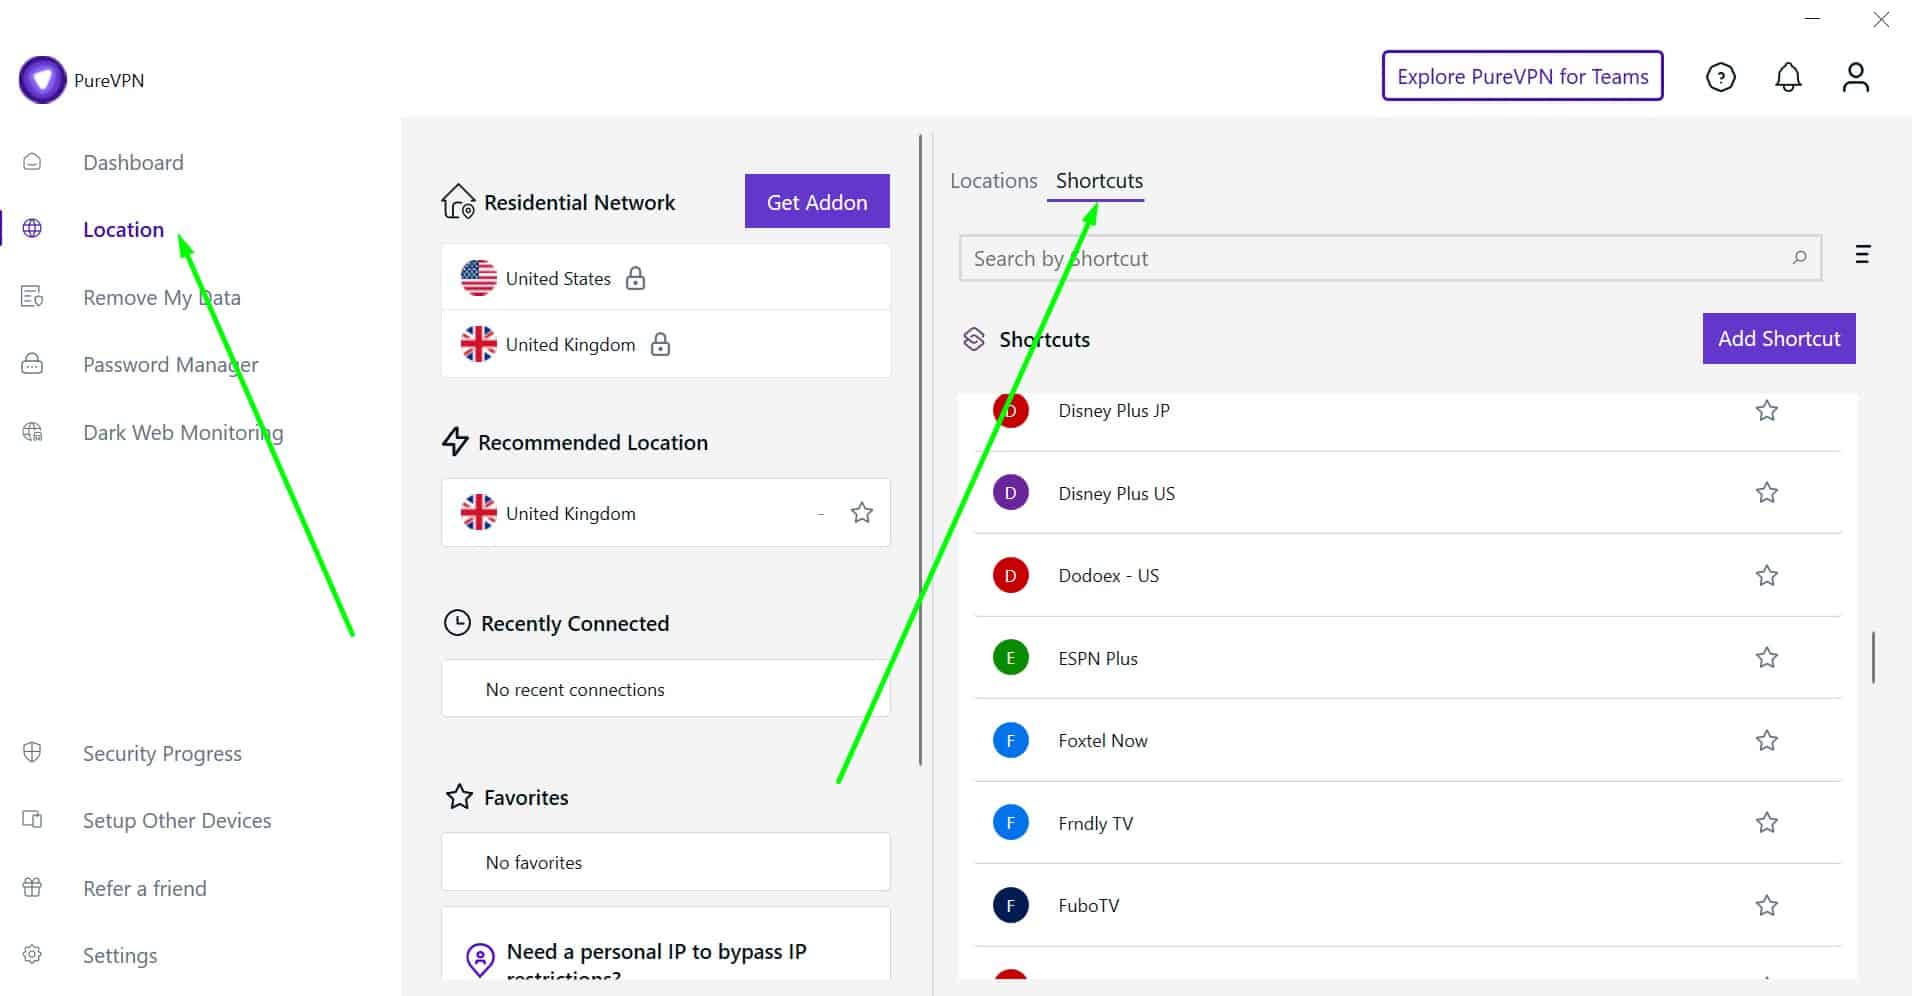This screenshot has width=1912, height=996.
Task: Select the Frndly TV shortcut name
Action: tap(1095, 823)
